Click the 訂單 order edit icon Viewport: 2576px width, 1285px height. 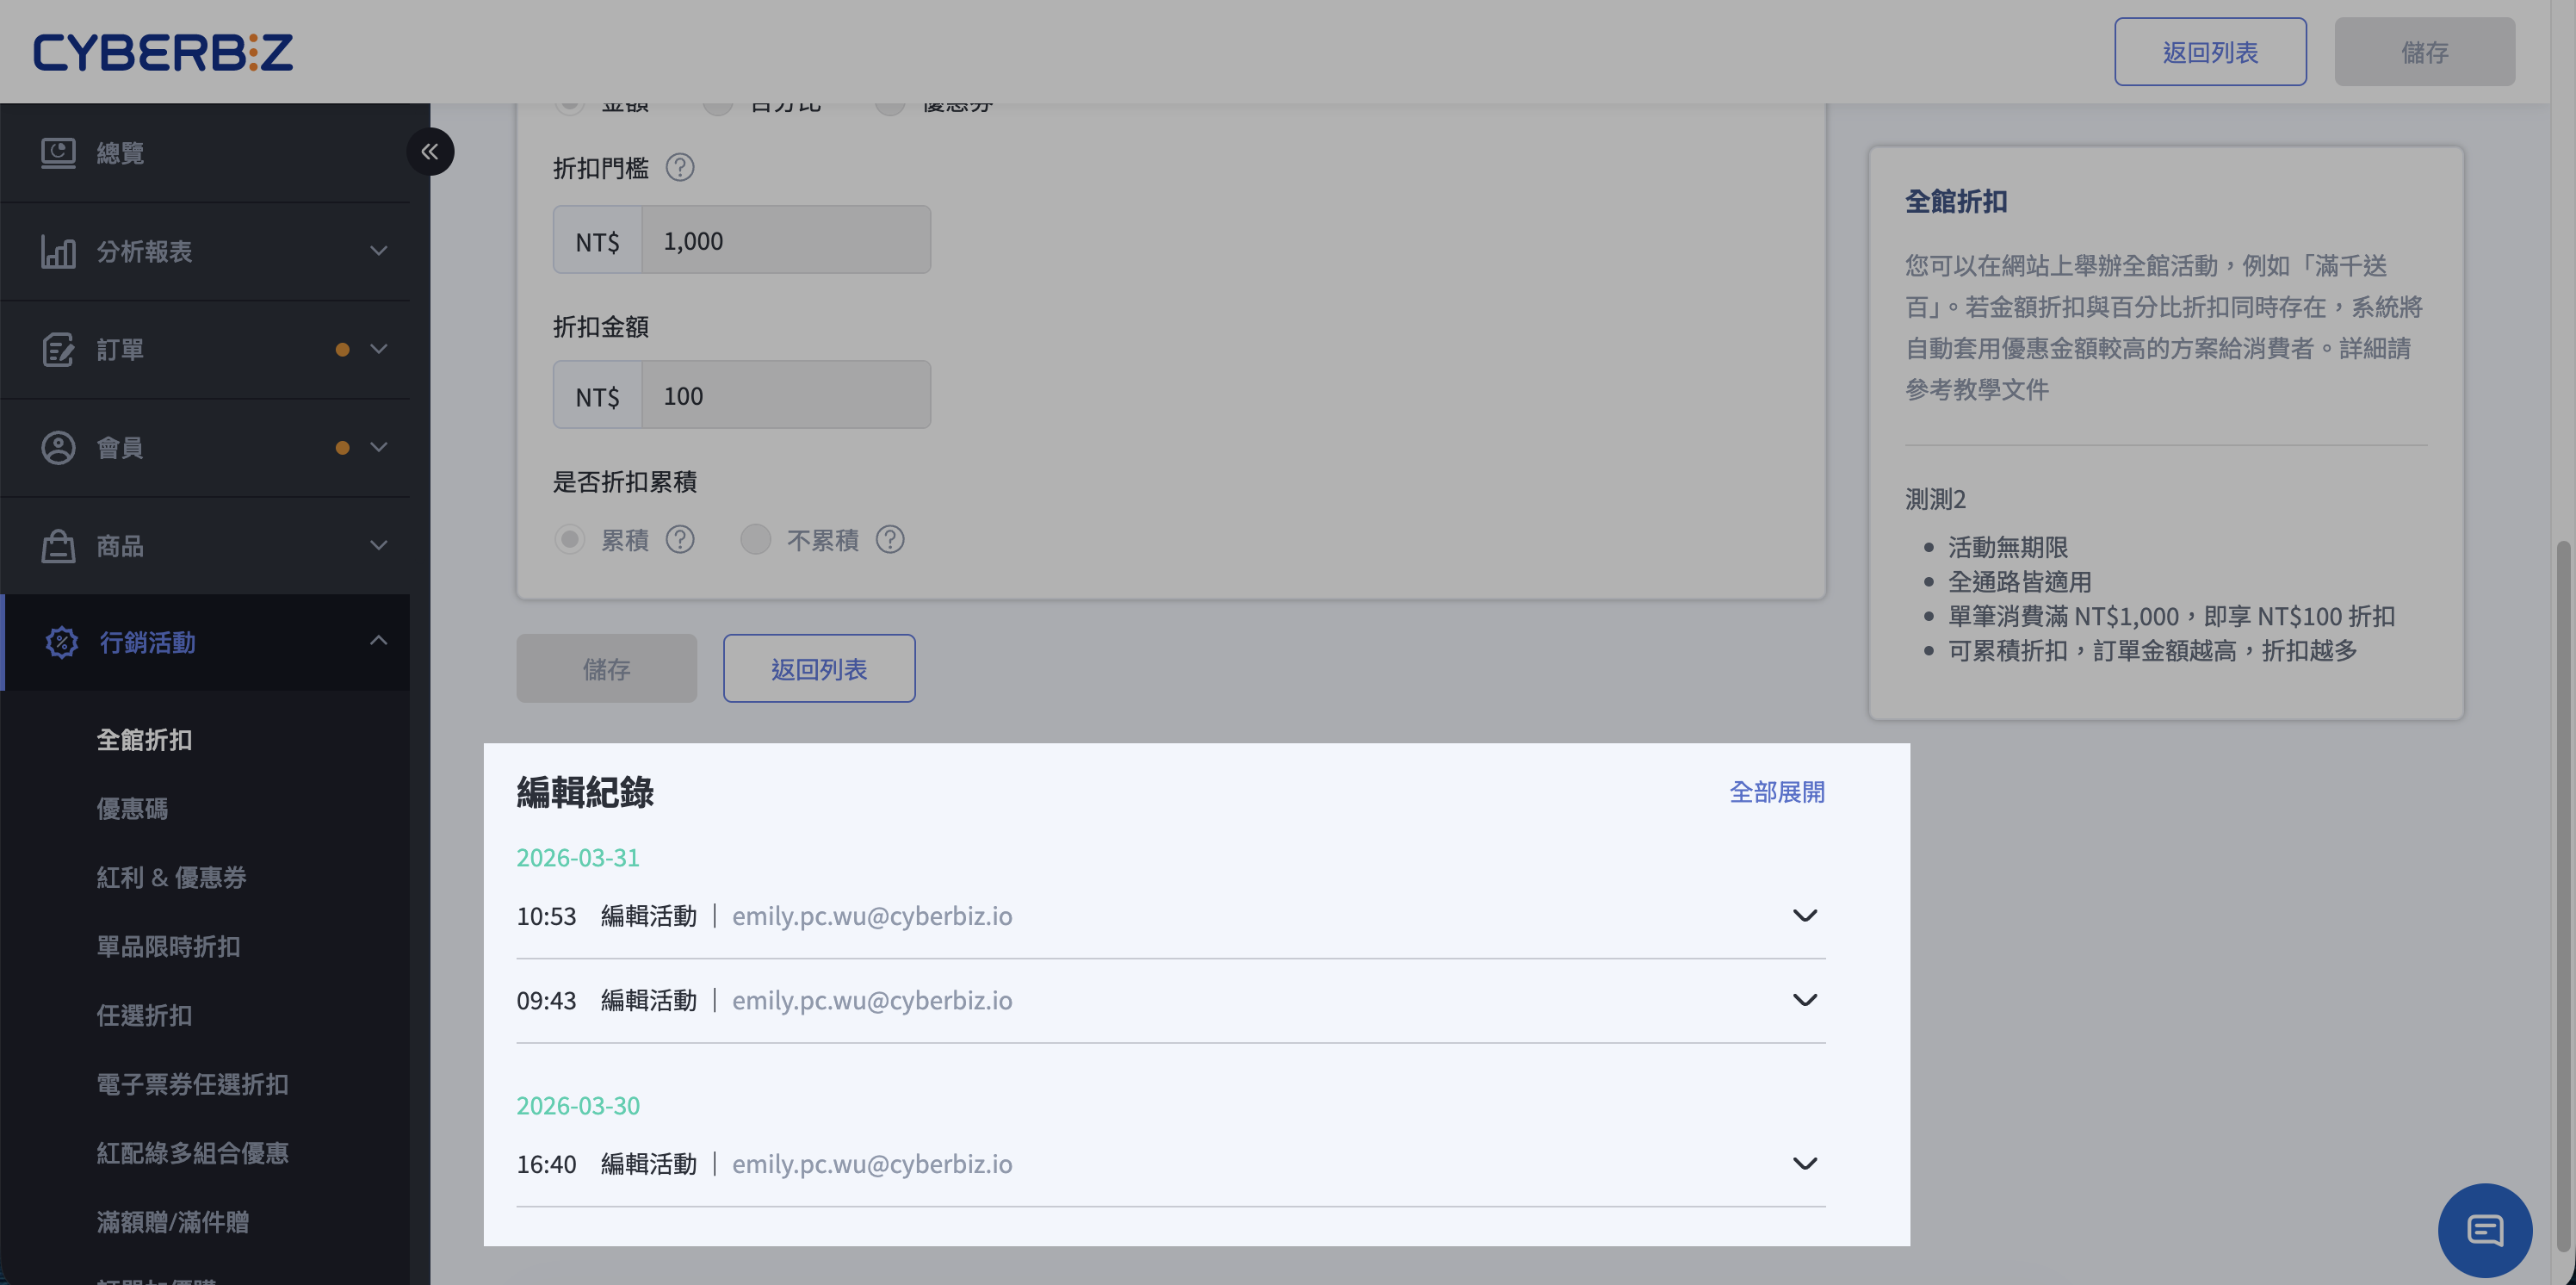pyautogui.click(x=58, y=350)
